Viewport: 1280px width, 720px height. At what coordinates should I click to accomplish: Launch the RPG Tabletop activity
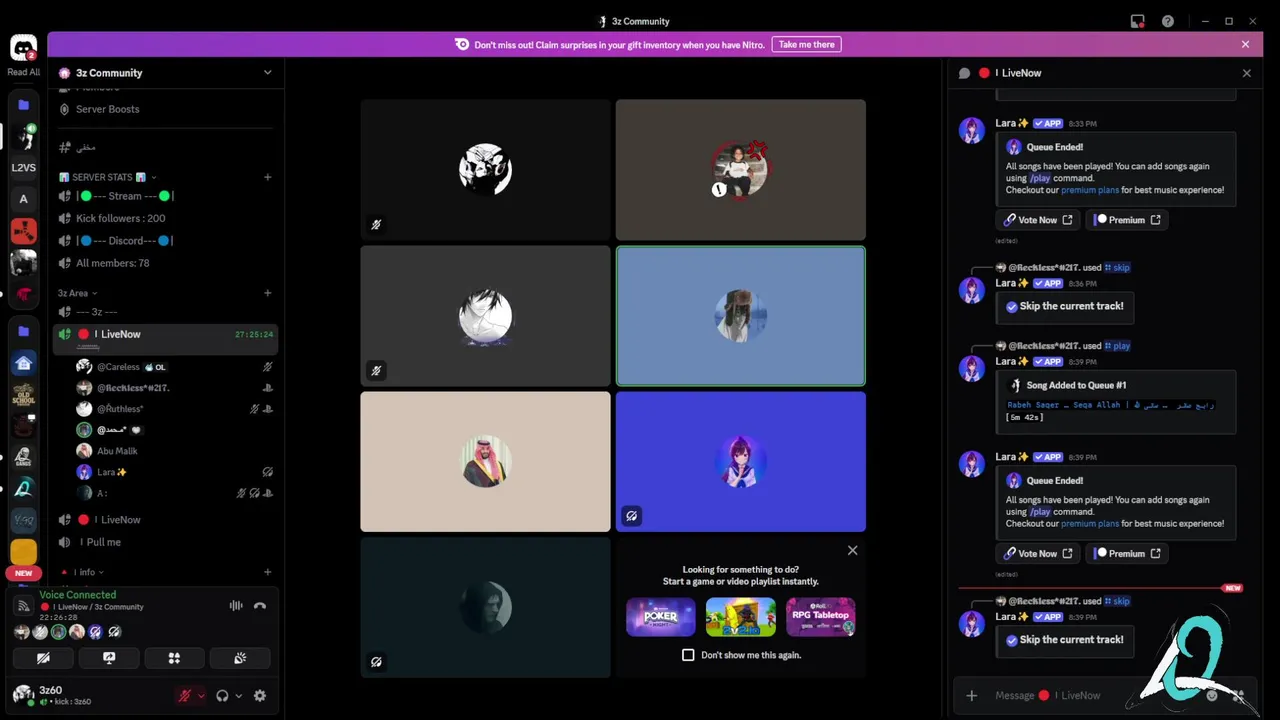point(820,617)
